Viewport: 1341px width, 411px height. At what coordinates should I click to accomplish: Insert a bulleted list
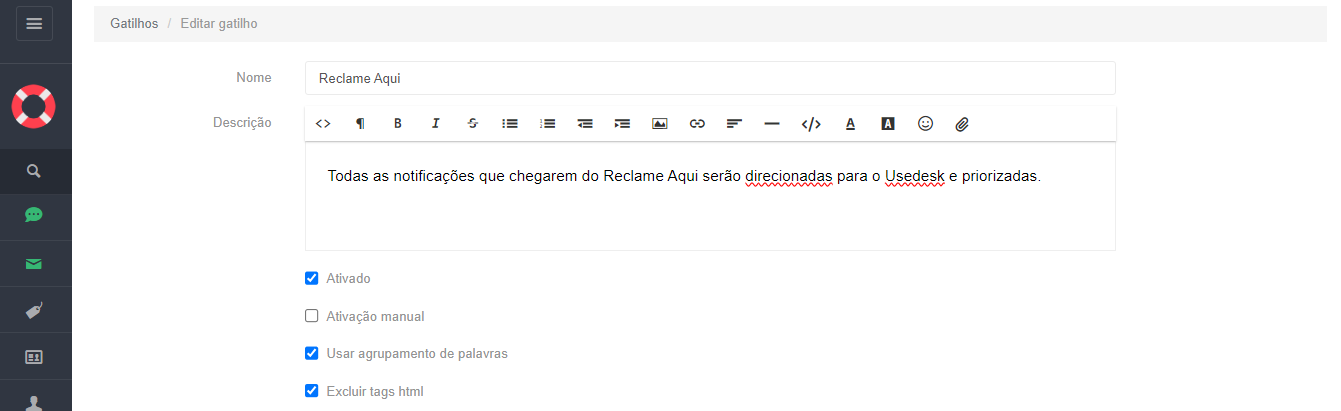[x=510, y=124]
